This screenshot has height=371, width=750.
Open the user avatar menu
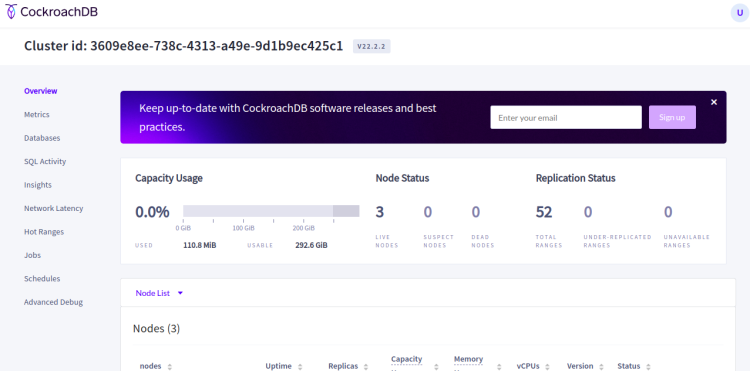pyautogui.click(x=739, y=13)
